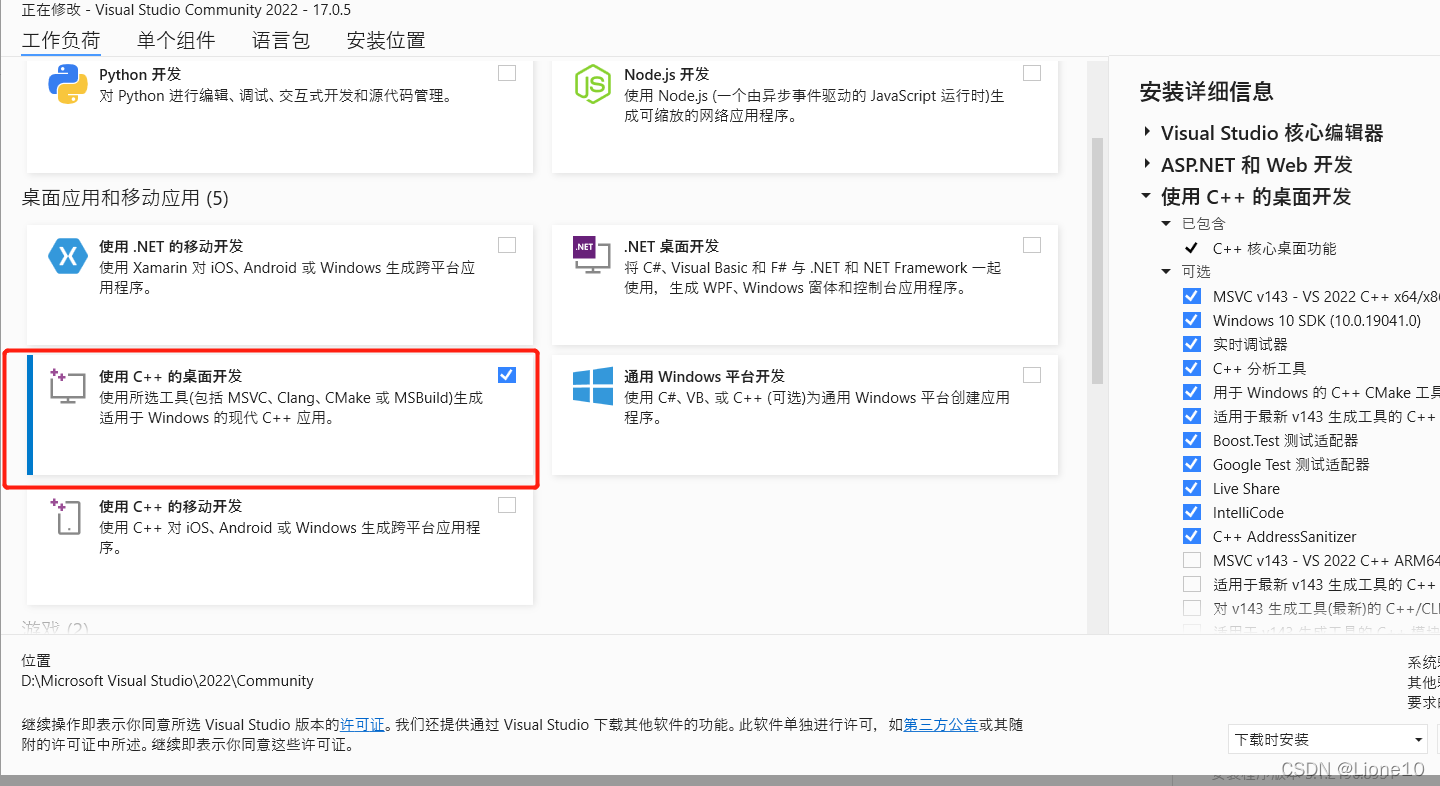
Task: Select the 使用 C++ 的移动开发 workload card
Action: tap(280, 545)
